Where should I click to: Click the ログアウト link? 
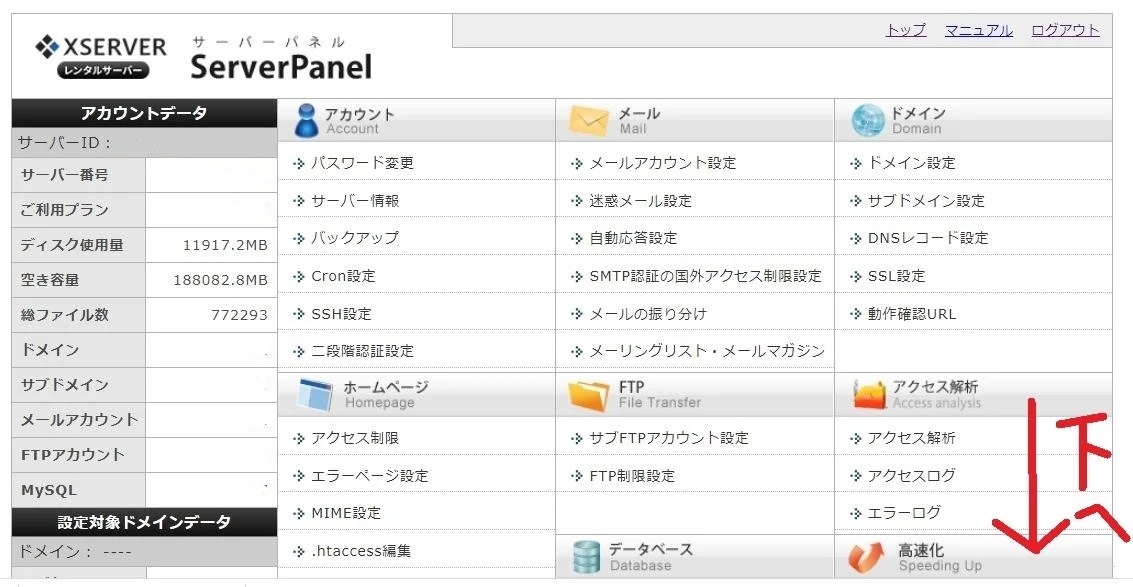tap(1065, 30)
